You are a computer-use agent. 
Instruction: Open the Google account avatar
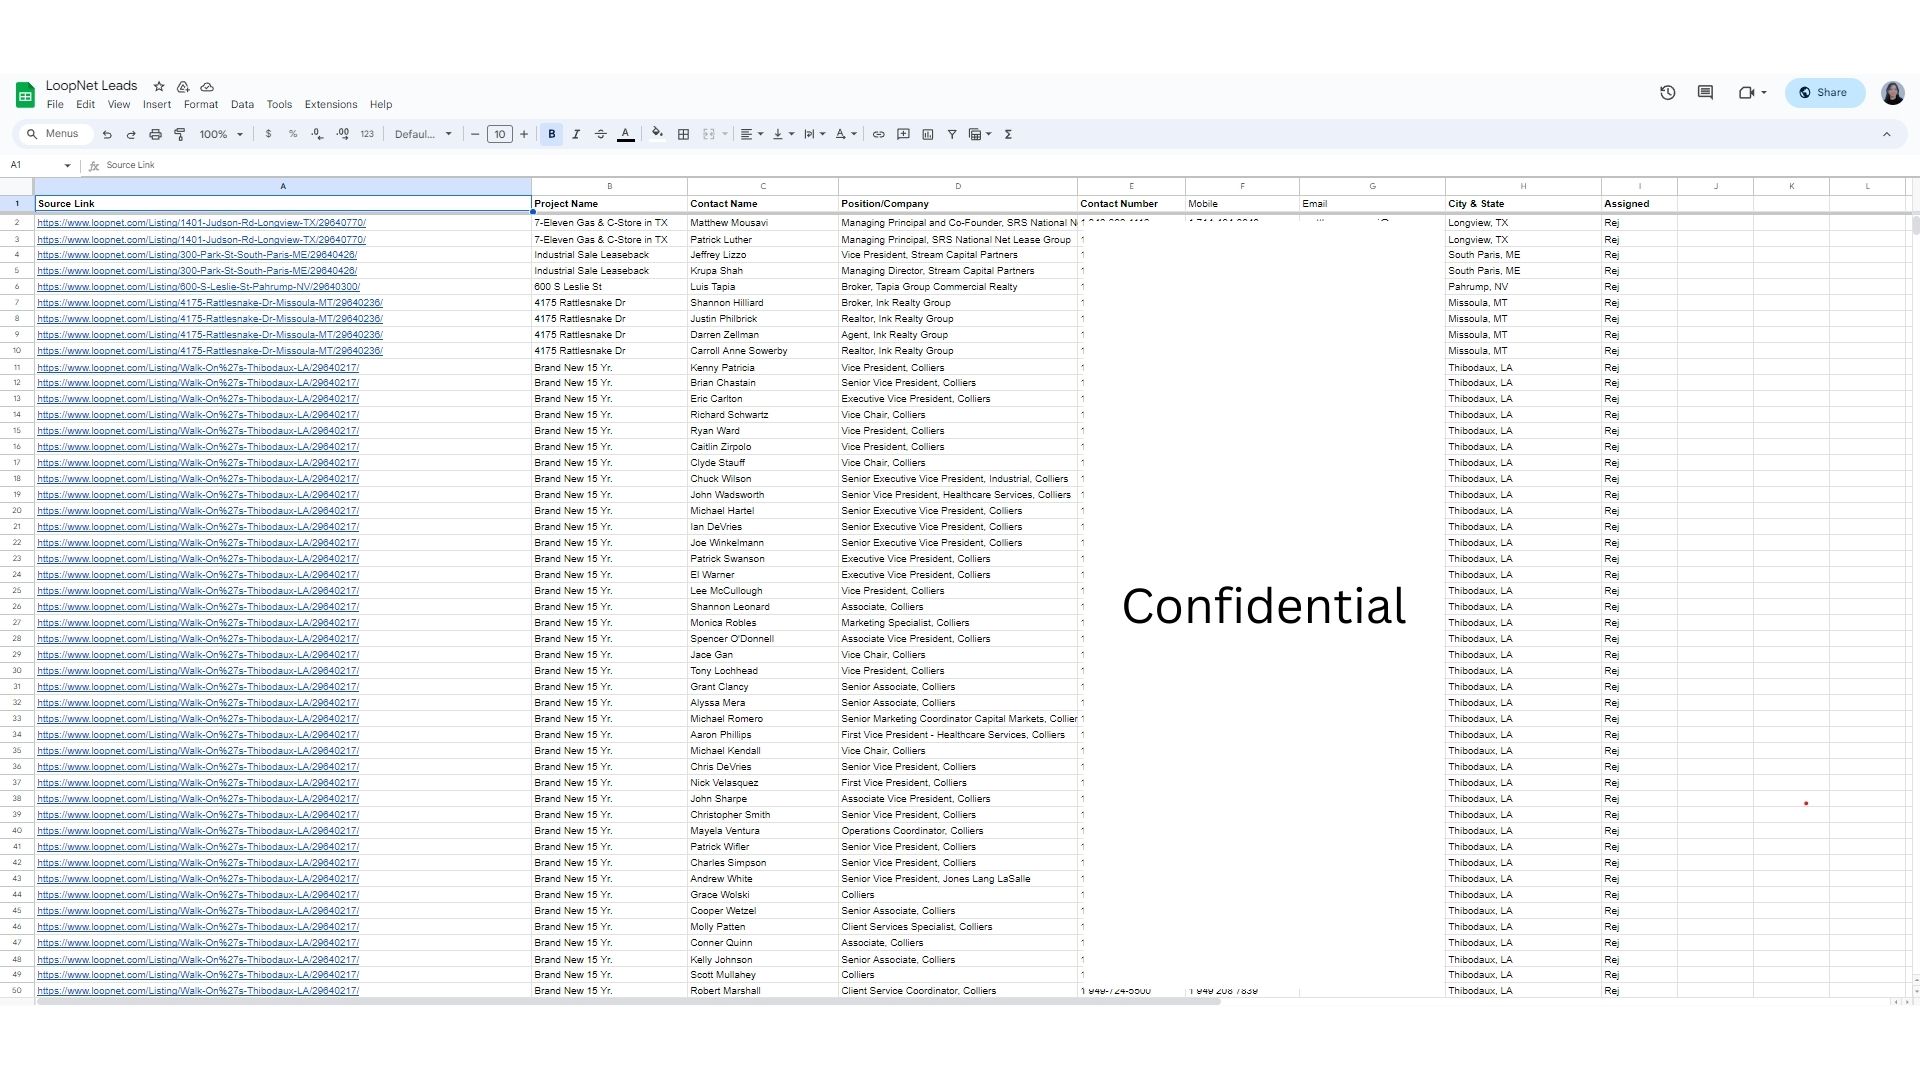click(1892, 93)
